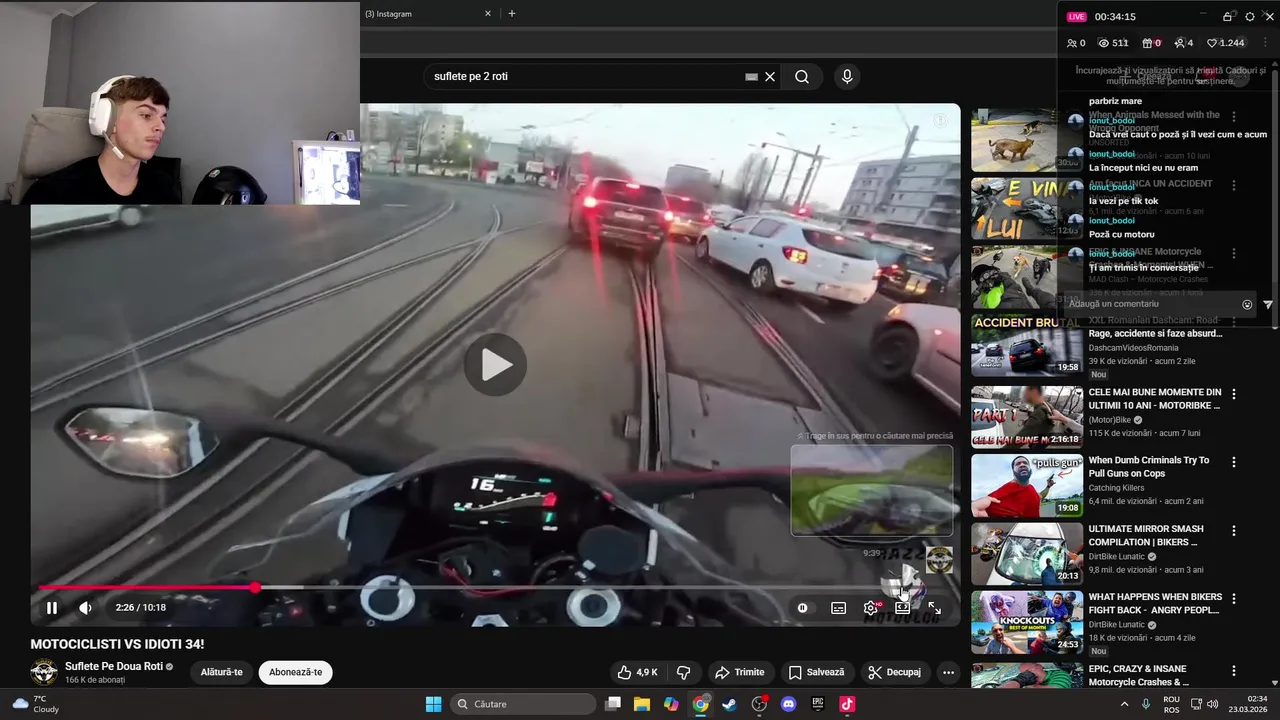Click the YouTube search field
Image resolution: width=1280 pixels, height=720 pixels.
pyautogui.click(x=585, y=76)
